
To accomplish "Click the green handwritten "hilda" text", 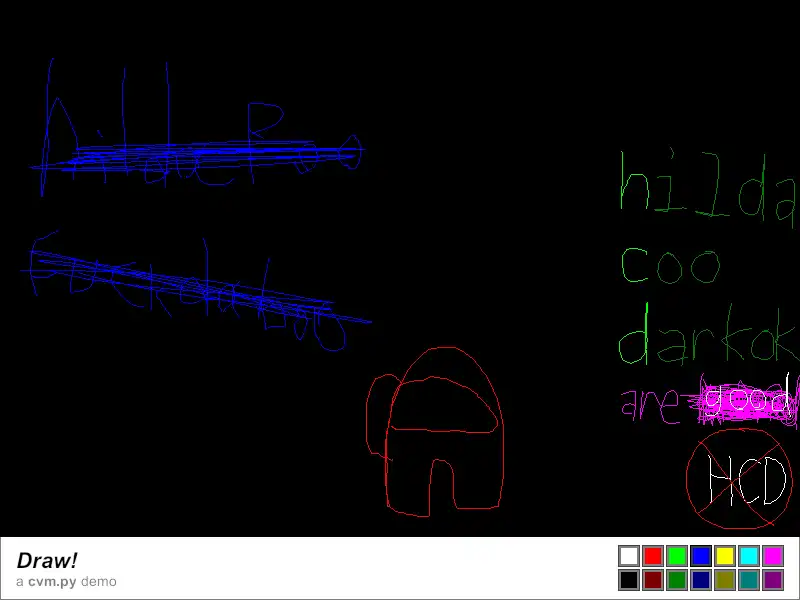I will (708, 188).
